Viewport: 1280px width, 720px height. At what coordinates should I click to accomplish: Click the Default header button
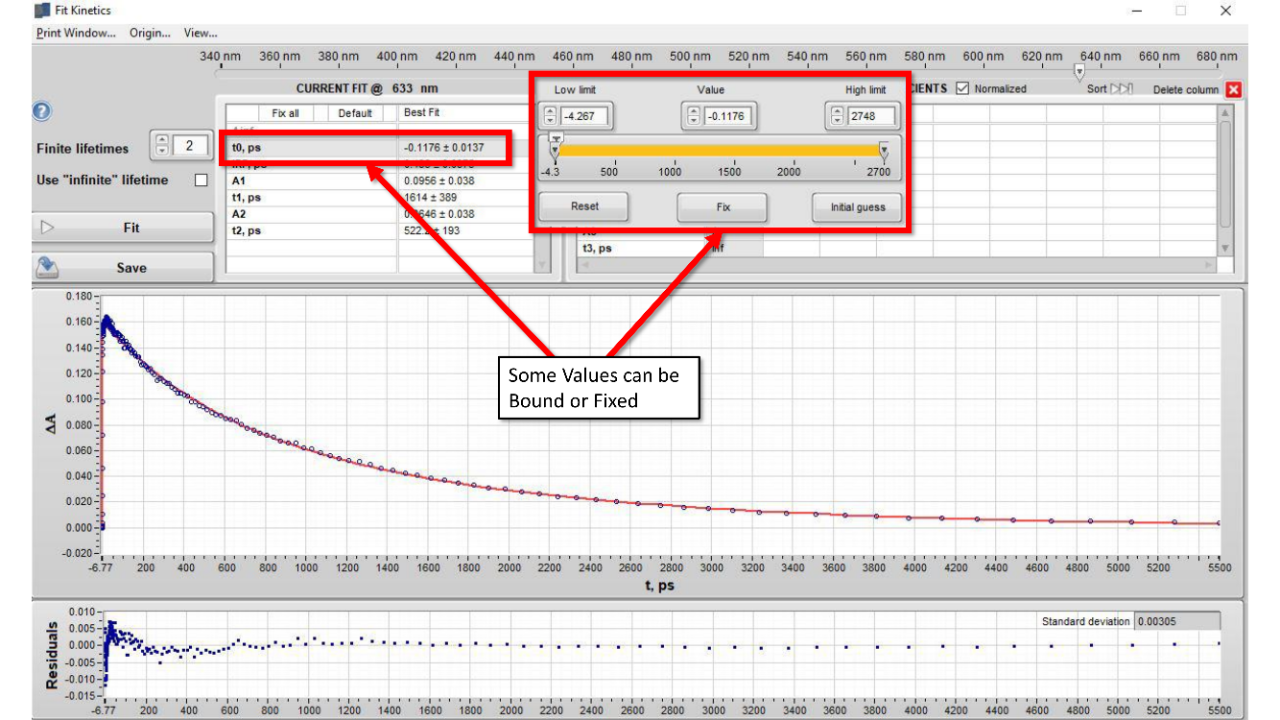pos(355,113)
